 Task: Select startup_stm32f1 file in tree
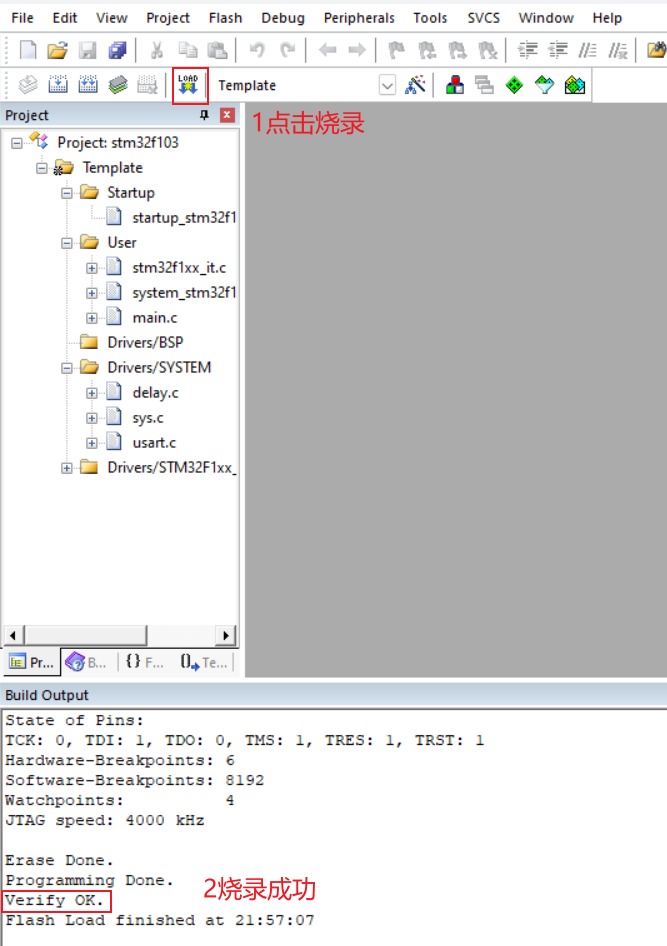pos(184,218)
